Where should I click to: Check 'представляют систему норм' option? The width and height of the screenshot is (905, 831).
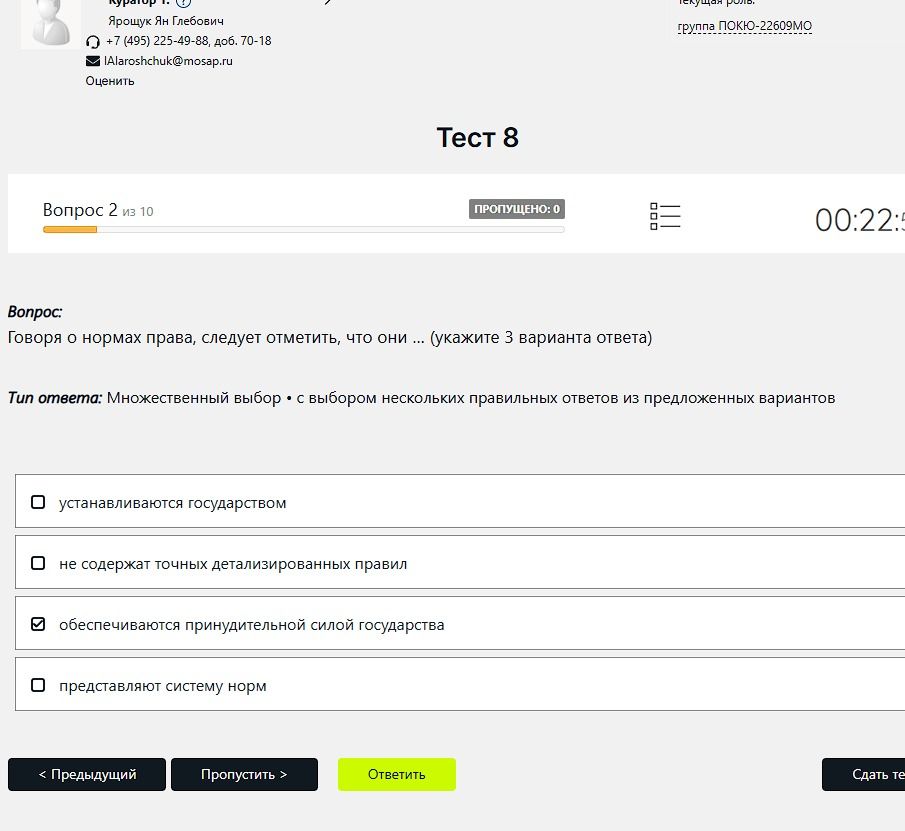pos(38,685)
